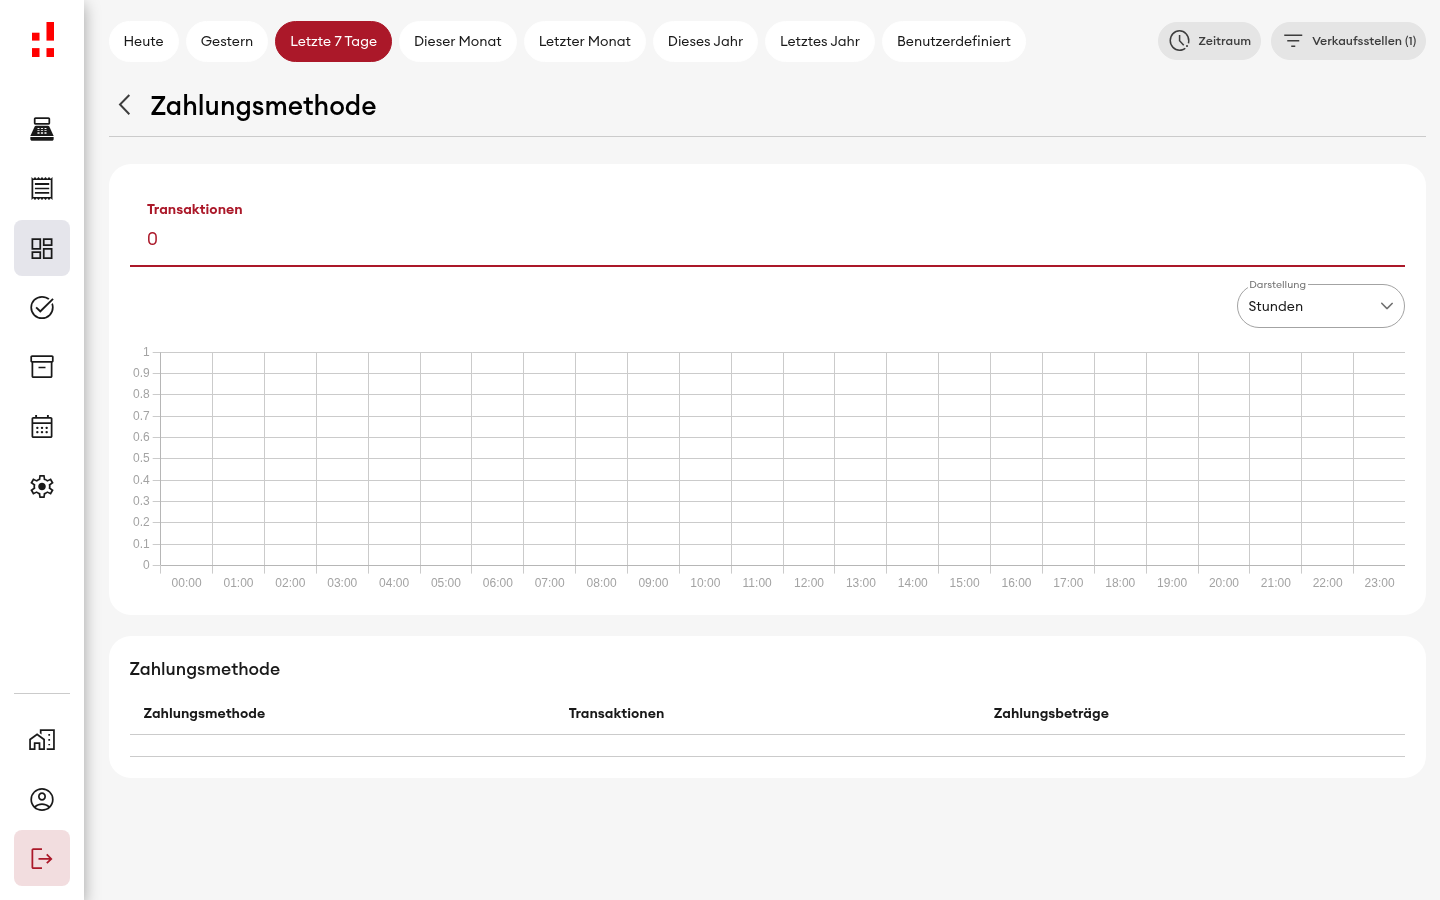Click the Zahlungsmethode page title
This screenshot has width=1440, height=900.
click(263, 105)
